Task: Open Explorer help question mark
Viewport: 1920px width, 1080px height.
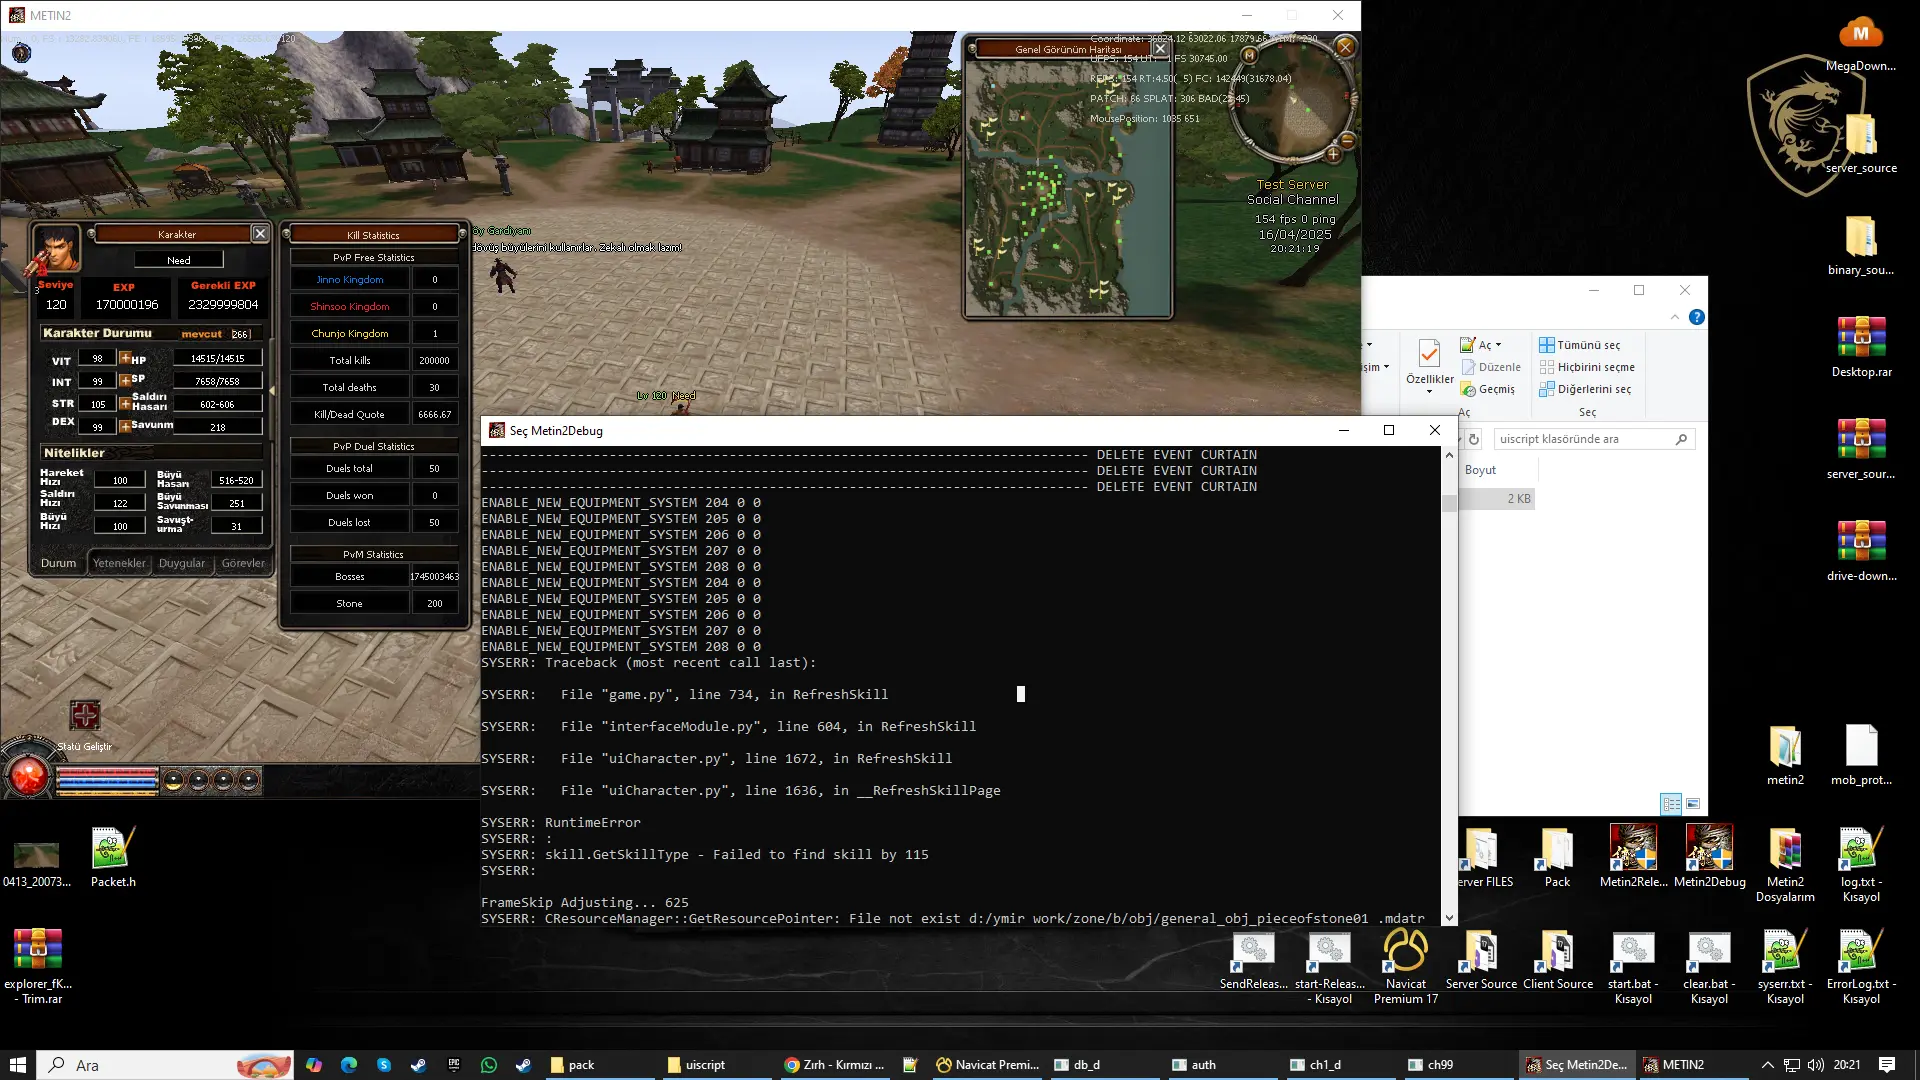Action: pos(1696,317)
